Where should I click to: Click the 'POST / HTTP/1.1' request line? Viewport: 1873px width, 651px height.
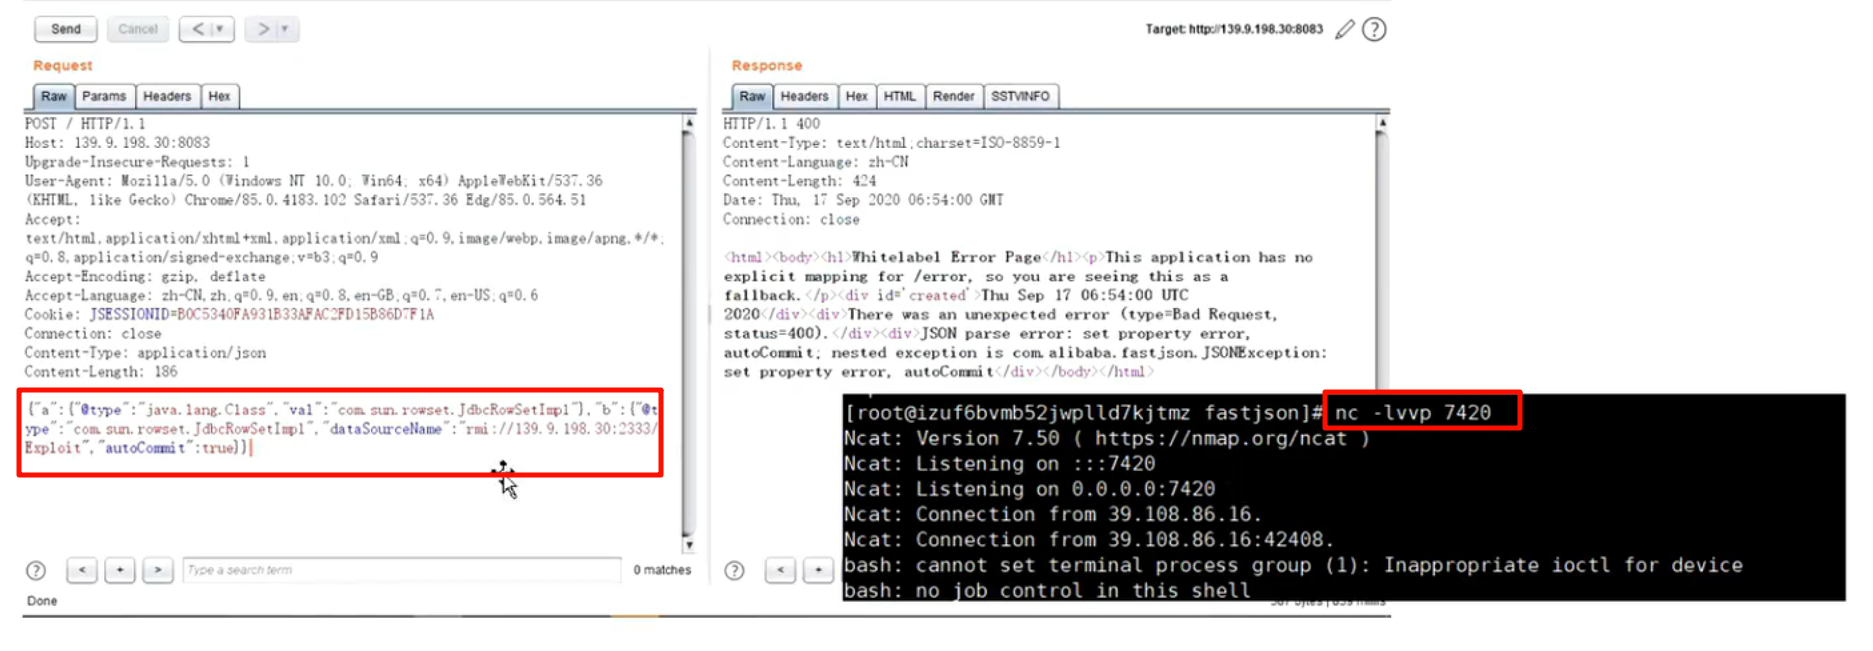[x=85, y=124]
